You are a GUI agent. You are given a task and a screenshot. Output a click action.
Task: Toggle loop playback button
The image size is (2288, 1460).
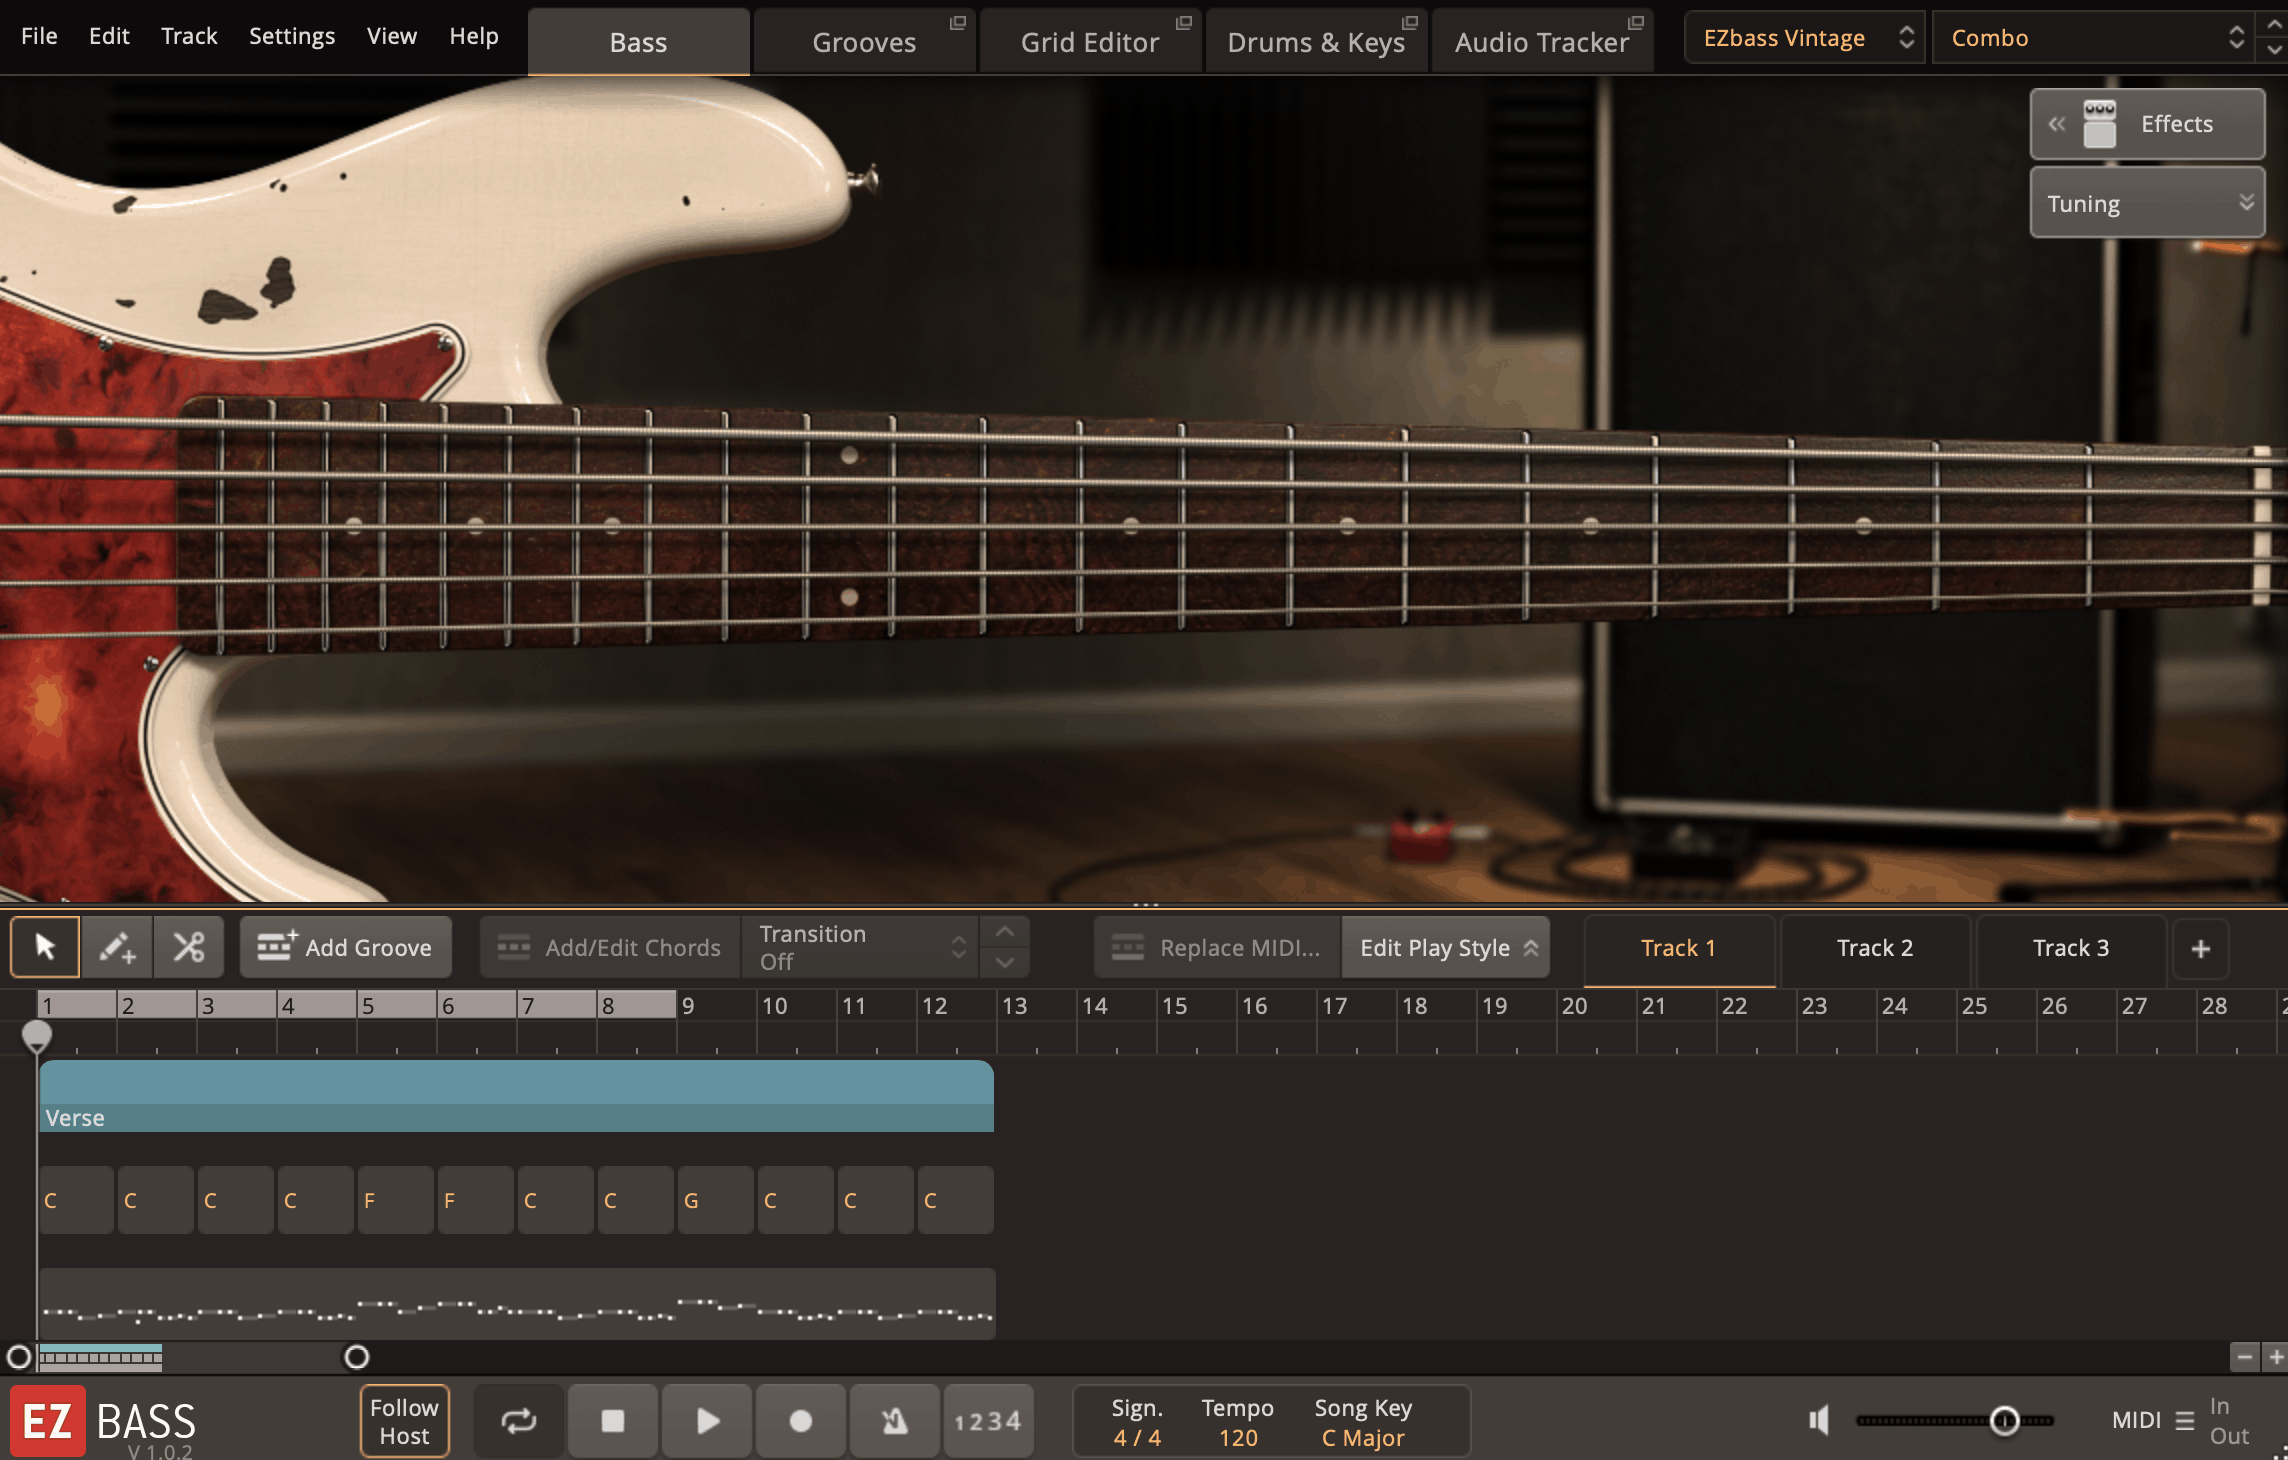coord(519,1421)
